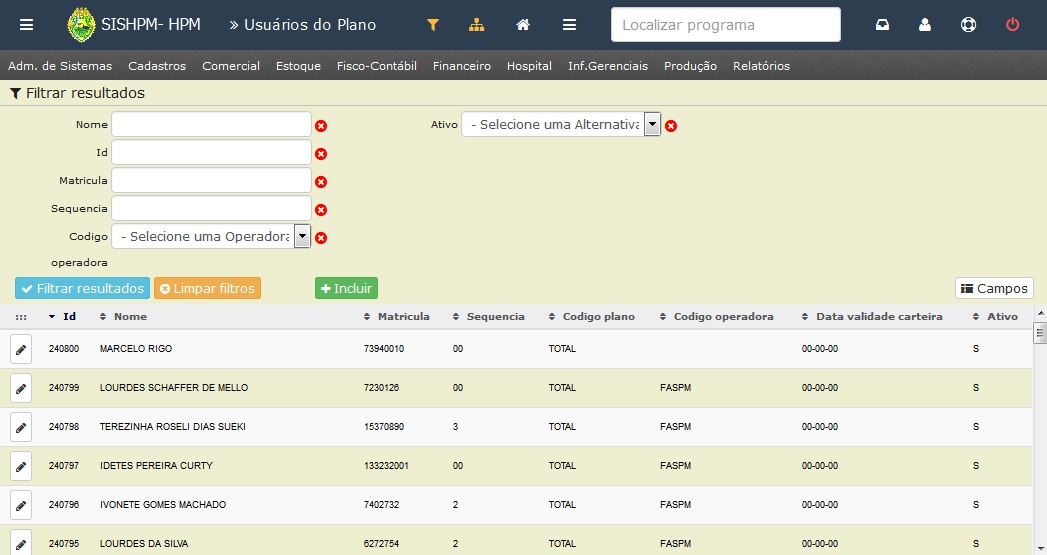This screenshot has width=1047, height=555.
Task: Open the user profile icon
Action: point(925,25)
